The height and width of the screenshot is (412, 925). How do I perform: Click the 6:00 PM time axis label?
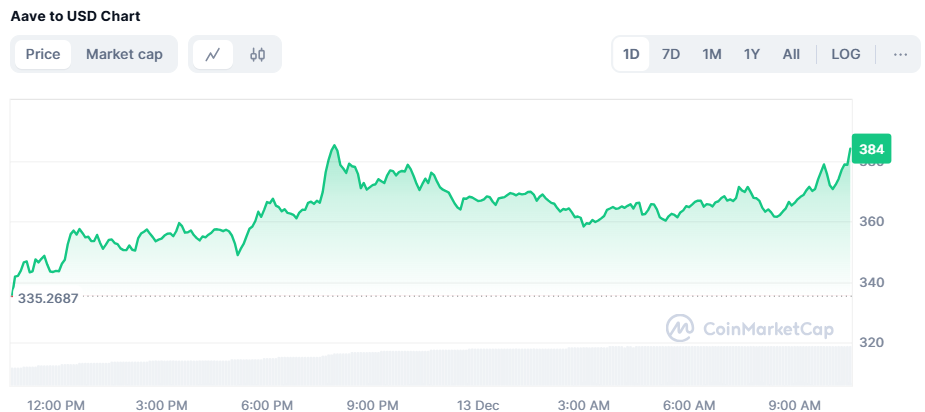coord(267,405)
